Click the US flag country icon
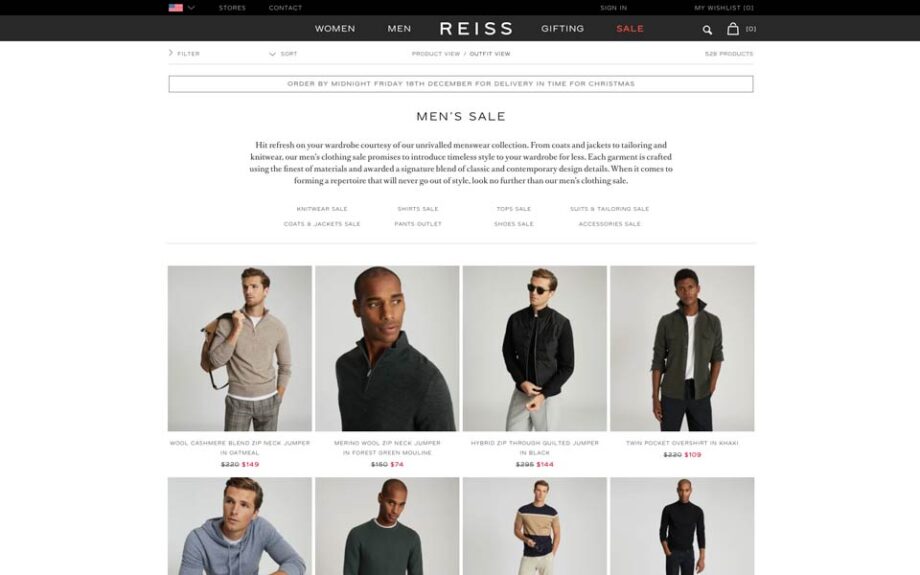The height and width of the screenshot is (575, 920). pos(175,8)
